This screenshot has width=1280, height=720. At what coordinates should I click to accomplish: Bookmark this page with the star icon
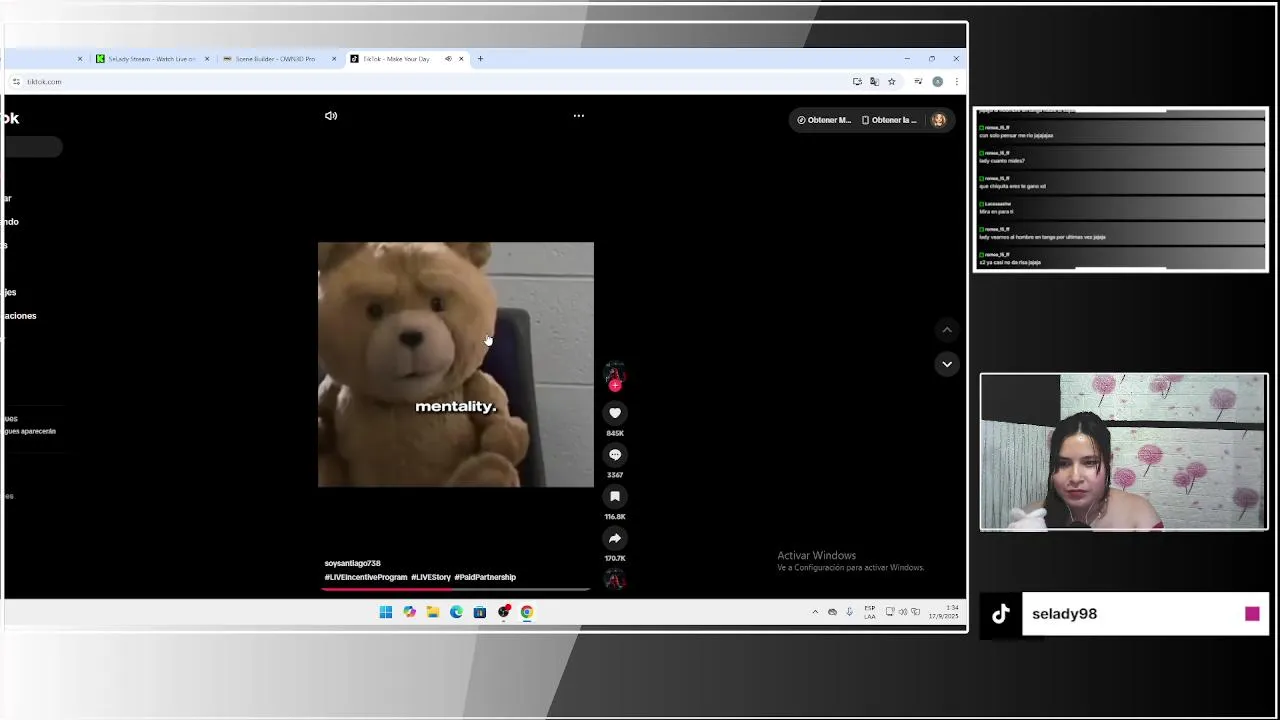[891, 82]
